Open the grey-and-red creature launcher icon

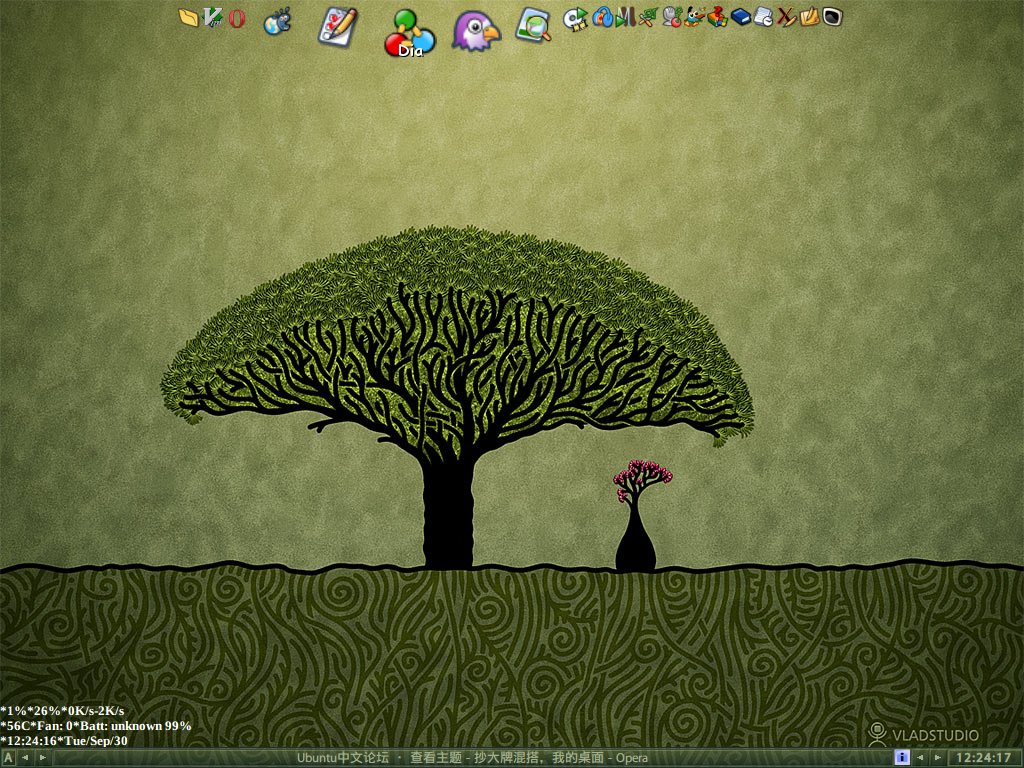[x=671, y=17]
